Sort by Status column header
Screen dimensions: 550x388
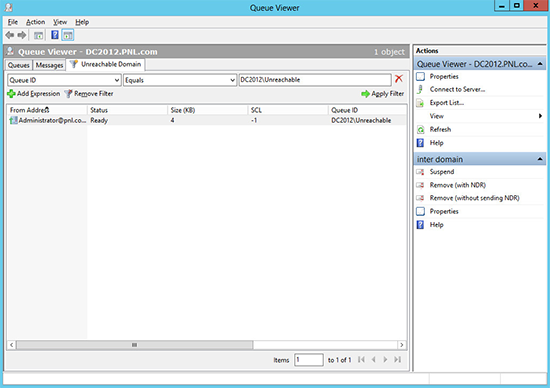127,110
